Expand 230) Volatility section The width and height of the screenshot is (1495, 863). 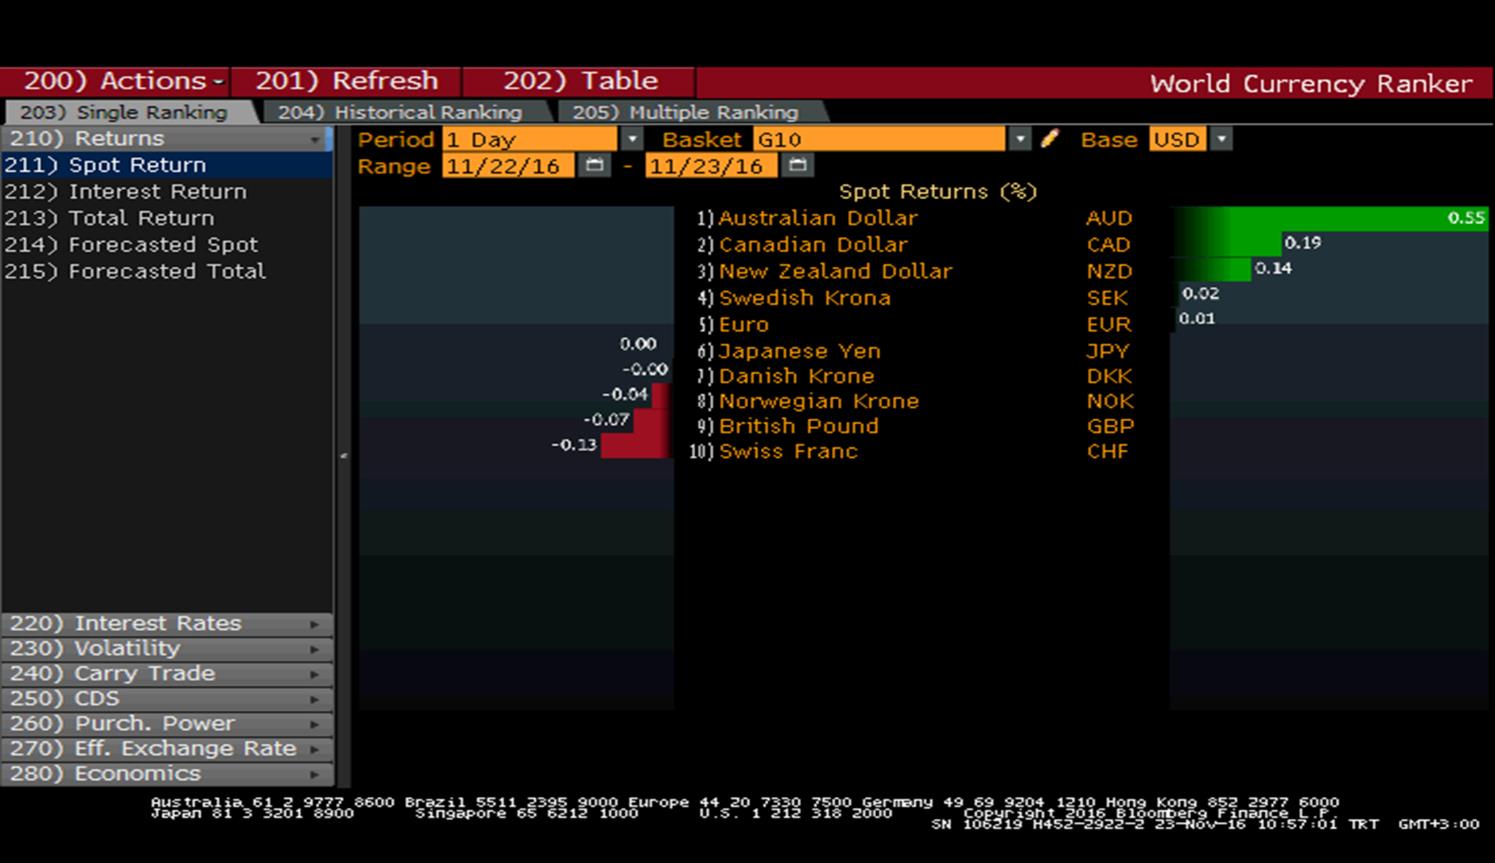coord(166,648)
